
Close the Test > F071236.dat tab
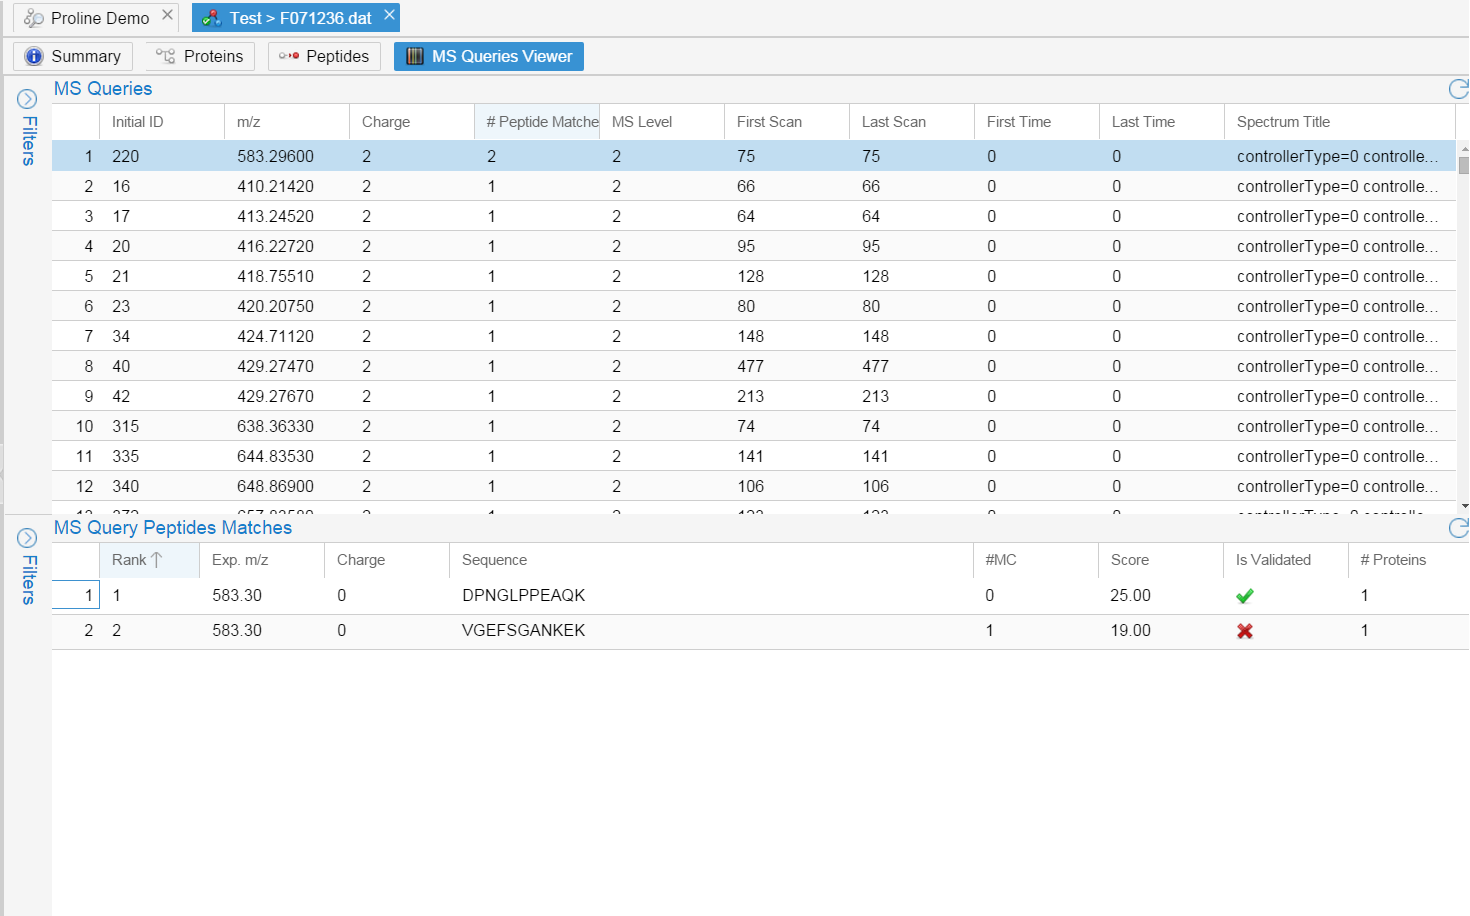[x=389, y=15]
